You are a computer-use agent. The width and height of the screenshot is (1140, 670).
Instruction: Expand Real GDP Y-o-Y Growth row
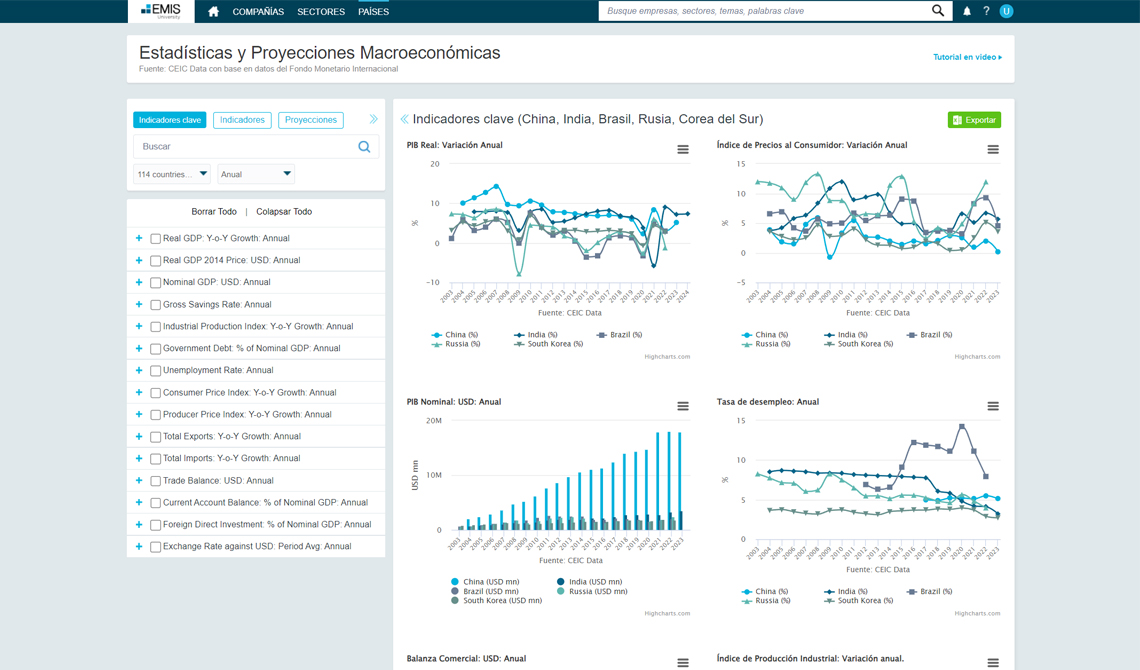pyautogui.click(x=139, y=238)
